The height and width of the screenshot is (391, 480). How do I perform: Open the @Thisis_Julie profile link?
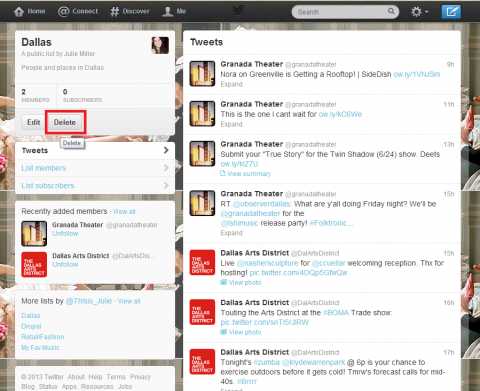89,301
